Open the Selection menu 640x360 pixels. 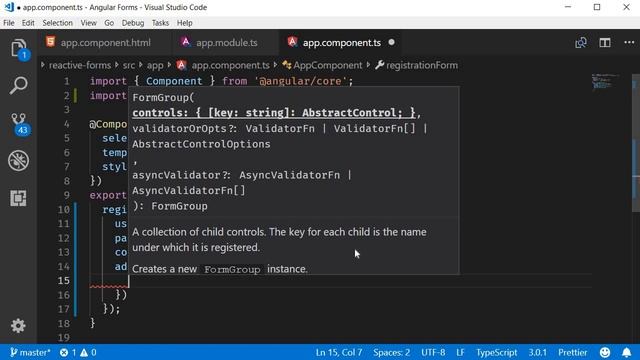tap(57, 23)
